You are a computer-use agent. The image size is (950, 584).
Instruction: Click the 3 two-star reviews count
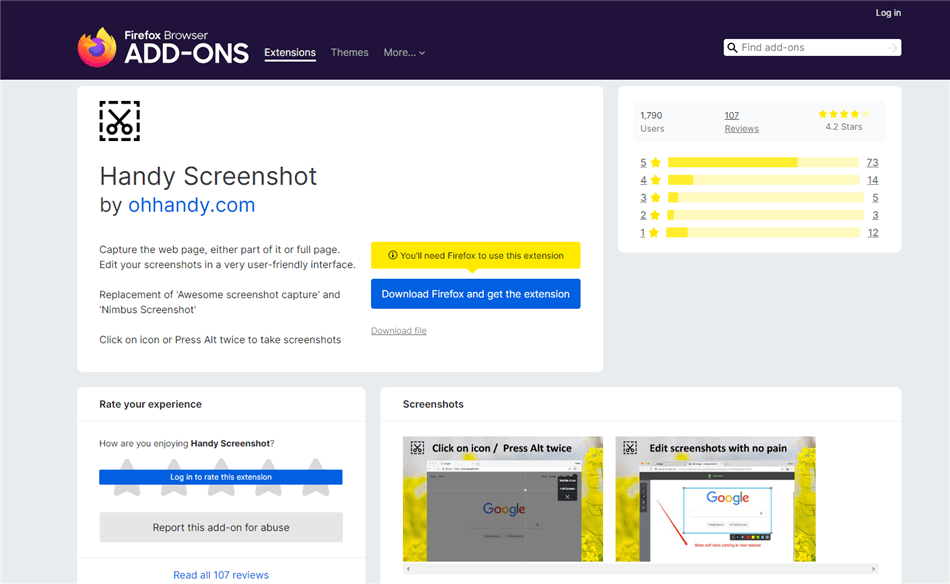tap(875, 215)
